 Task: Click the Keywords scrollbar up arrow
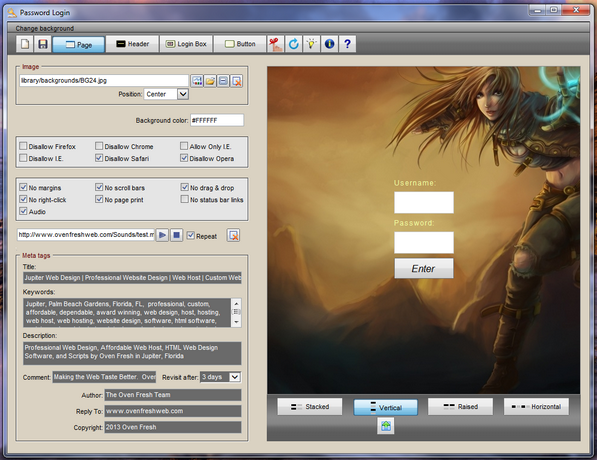[x=236, y=303]
